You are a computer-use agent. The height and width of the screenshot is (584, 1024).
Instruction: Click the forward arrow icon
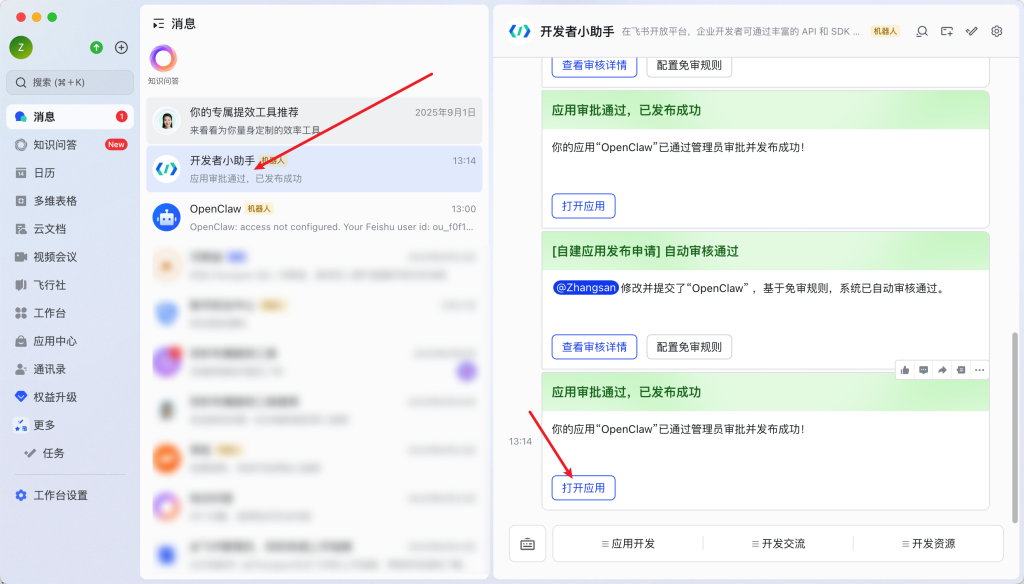[x=942, y=370]
